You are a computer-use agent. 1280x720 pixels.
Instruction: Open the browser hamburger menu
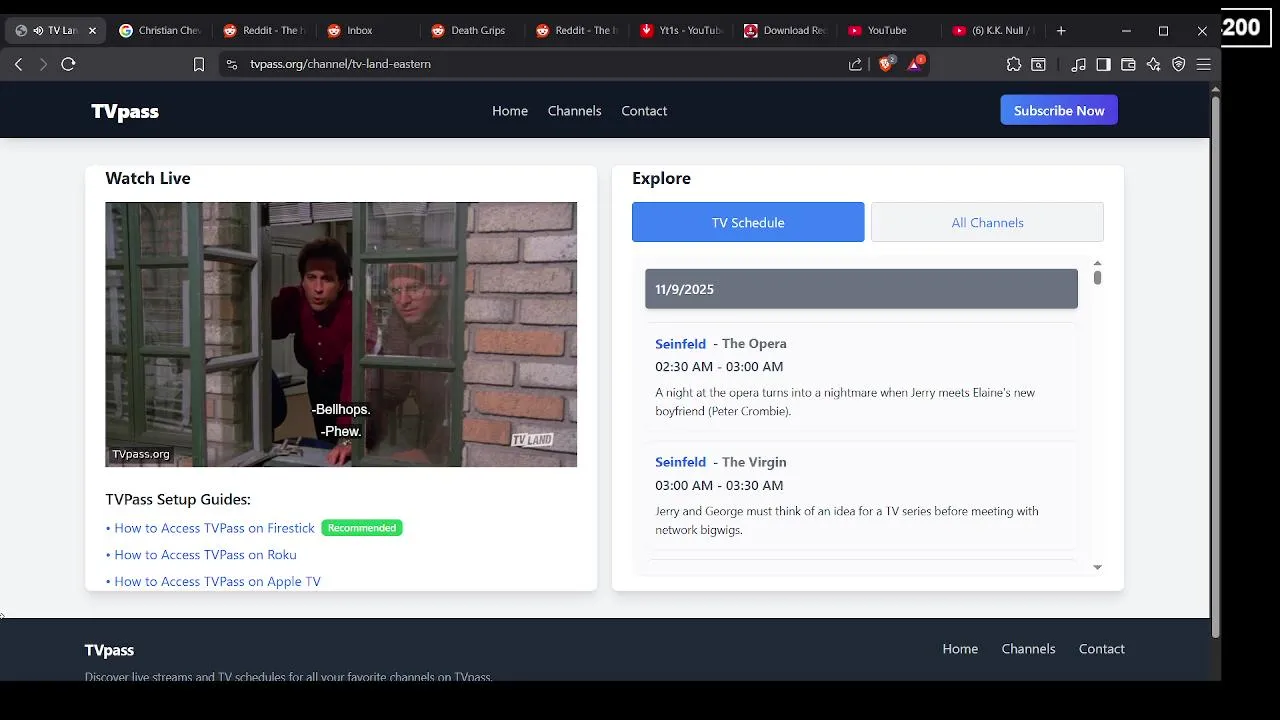1203,64
